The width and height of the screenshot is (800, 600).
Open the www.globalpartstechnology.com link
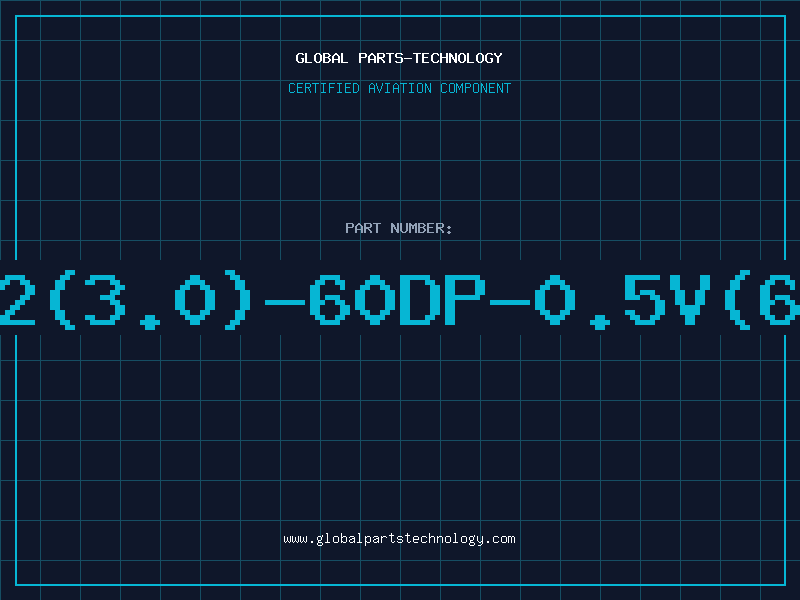pyautogui.click(x=399, y=539)
